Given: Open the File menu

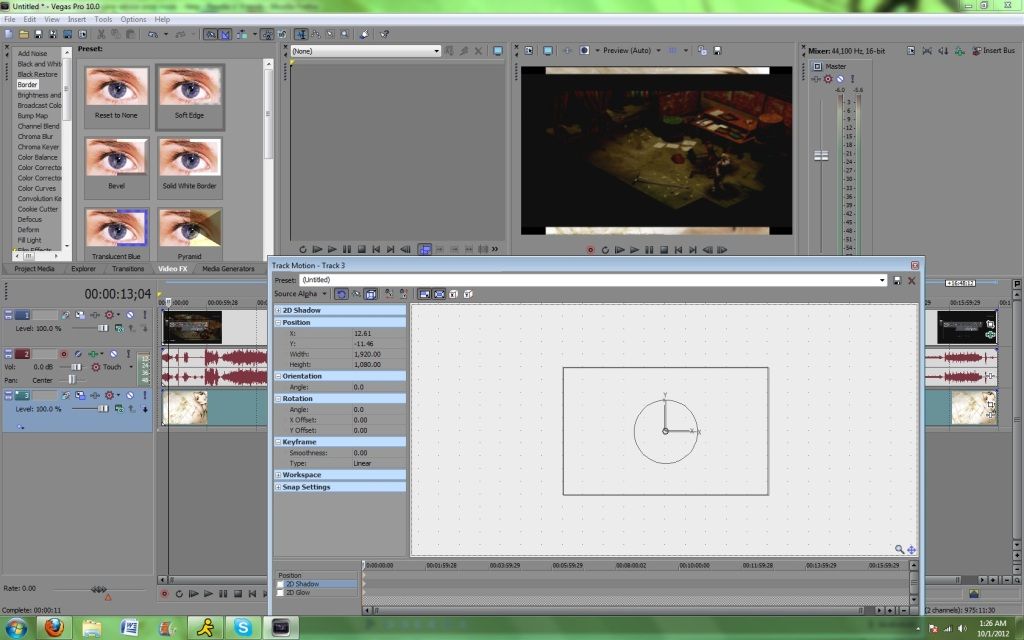Looking at the screenshot, I should (x=10, y=20).
